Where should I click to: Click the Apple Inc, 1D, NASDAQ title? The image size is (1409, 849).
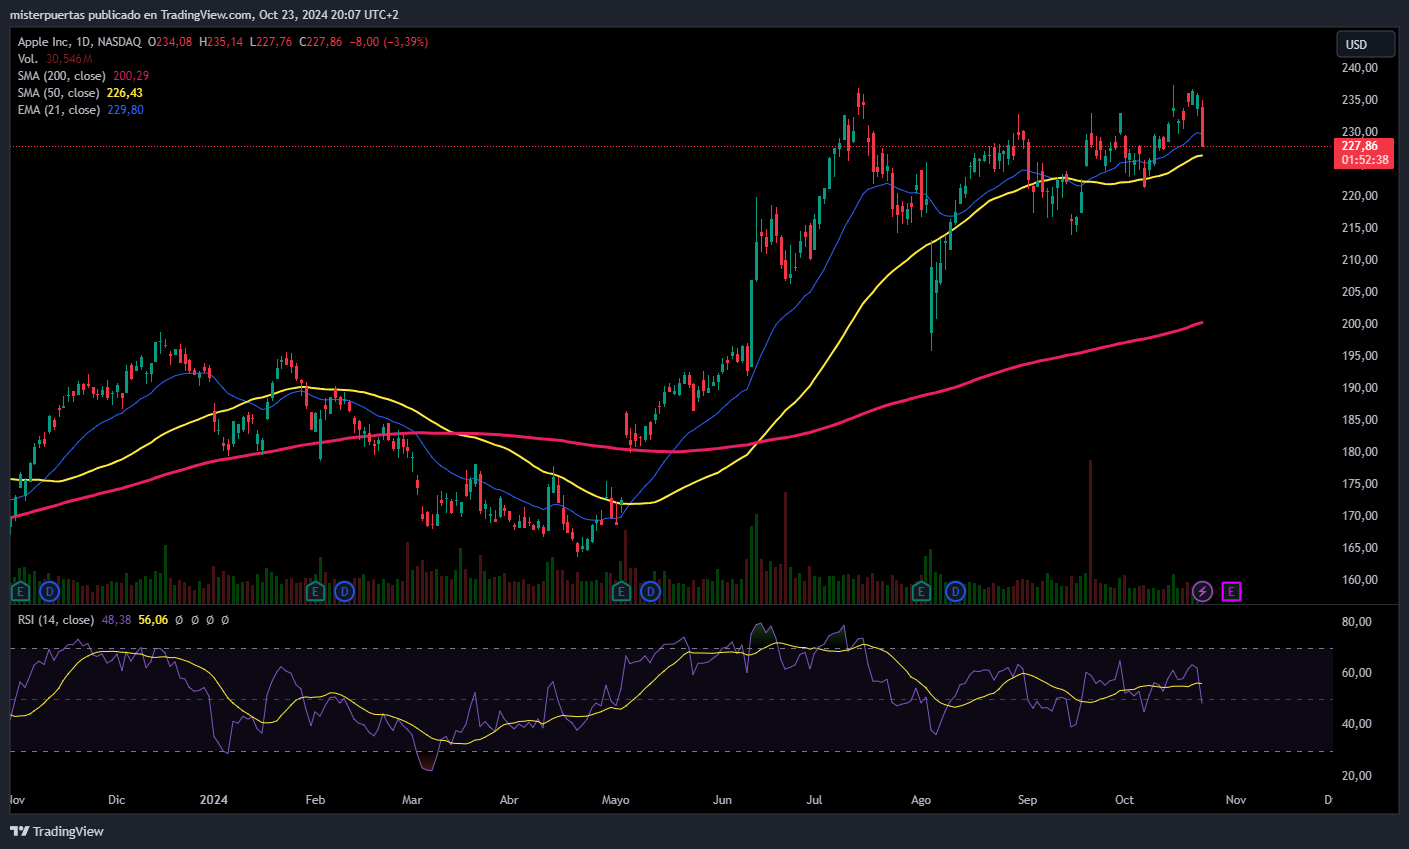click(x=79, y=42)
